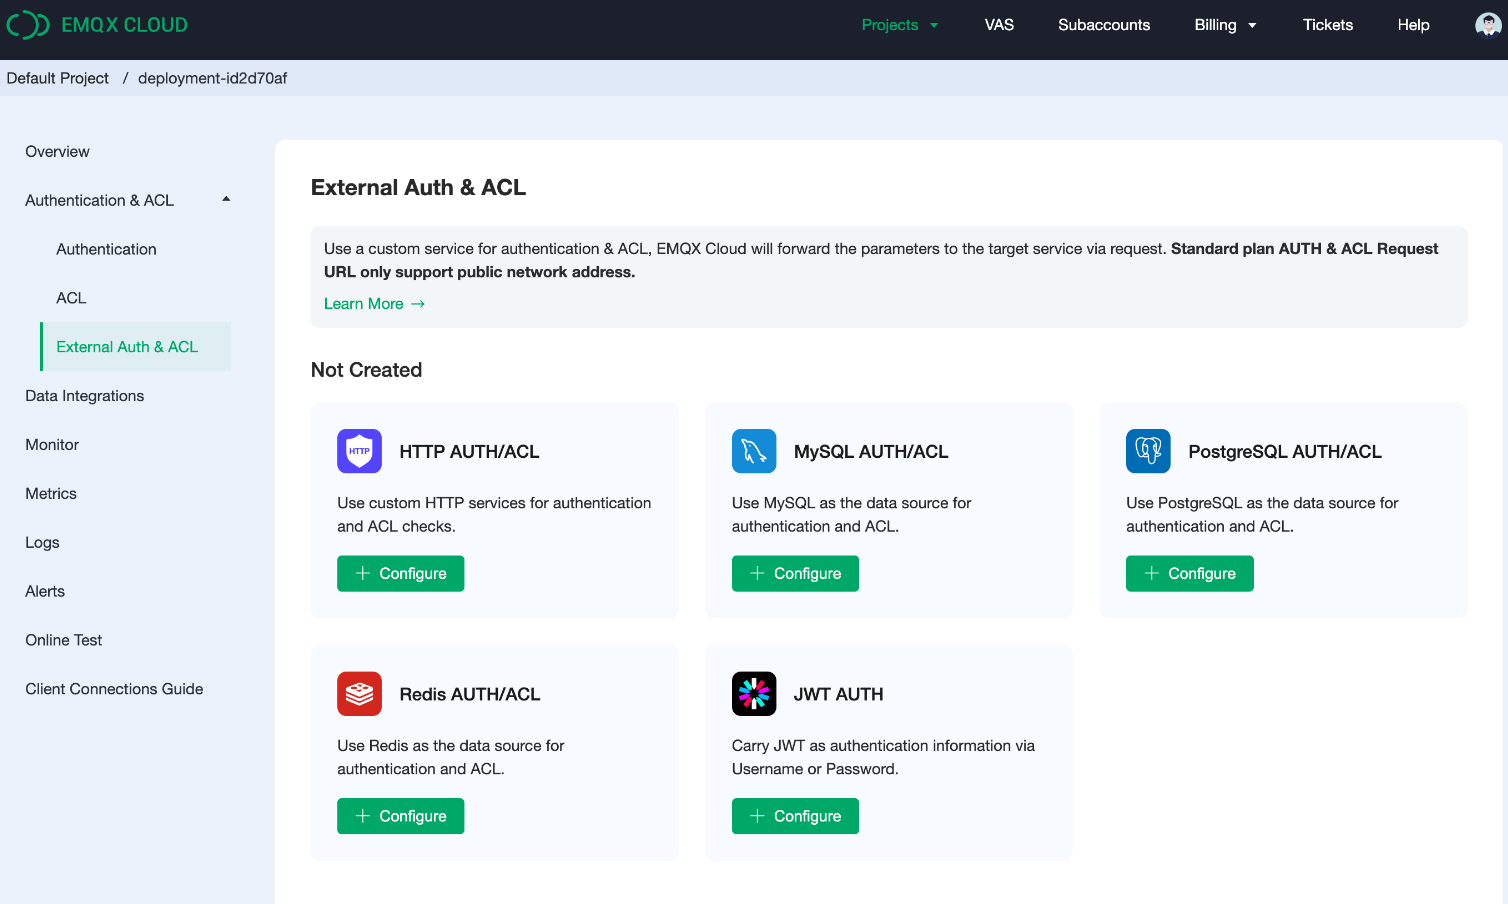The width and height of the screenshot is (1508, 904).
Task: Click Configure under JWT AUTH
Action: (795, 816)
